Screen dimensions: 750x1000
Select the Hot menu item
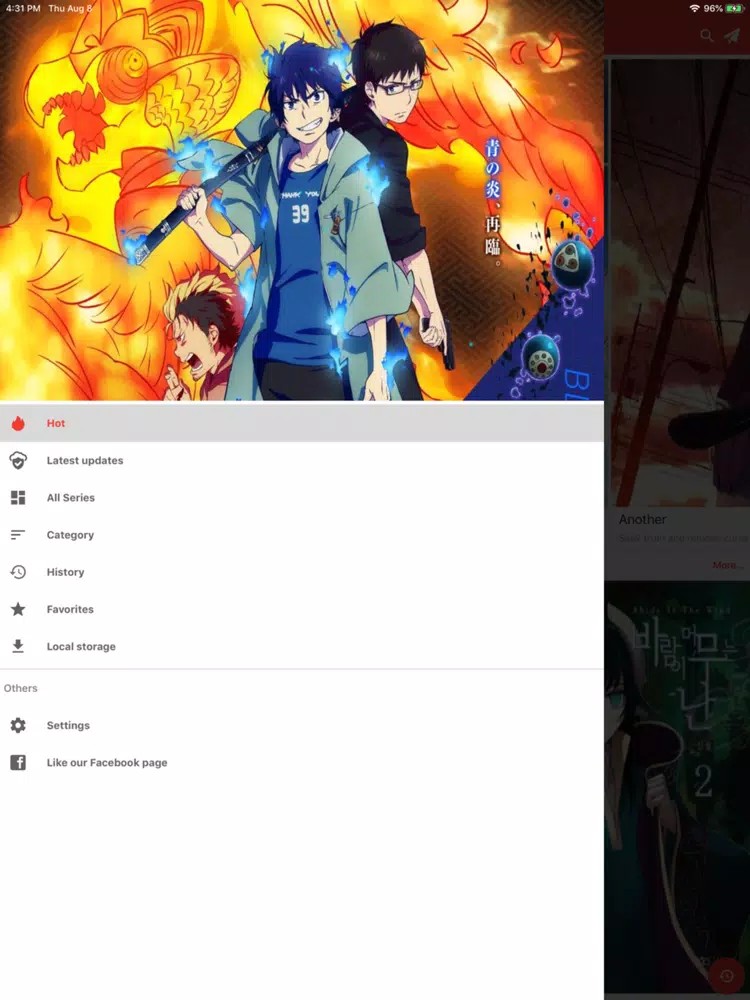(x=302, y=423)
